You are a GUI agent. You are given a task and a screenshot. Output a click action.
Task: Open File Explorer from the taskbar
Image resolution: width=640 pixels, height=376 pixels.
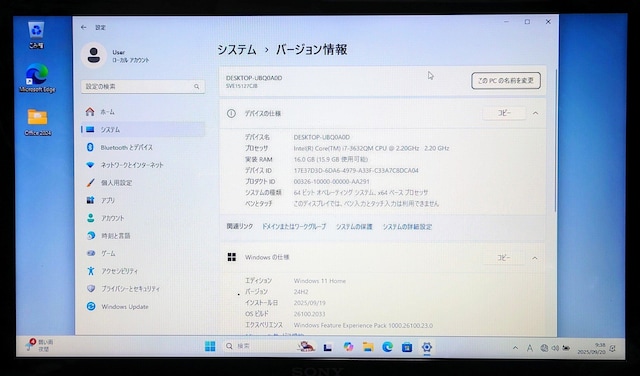tap(368, 347)
